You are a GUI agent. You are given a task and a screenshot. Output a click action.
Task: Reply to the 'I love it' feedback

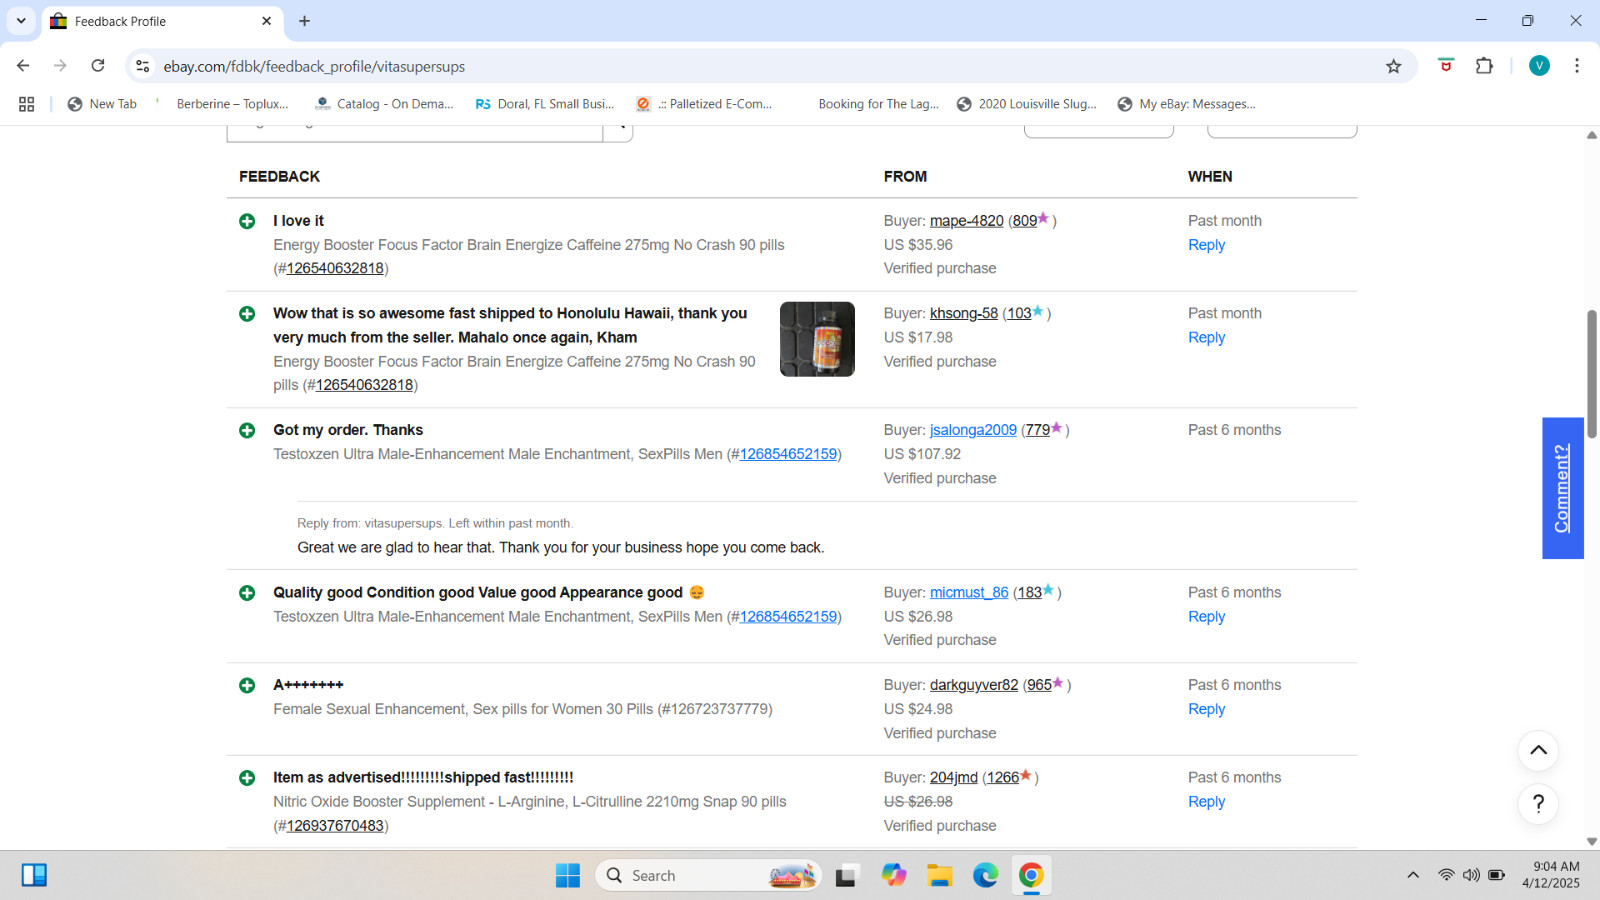1206,245
